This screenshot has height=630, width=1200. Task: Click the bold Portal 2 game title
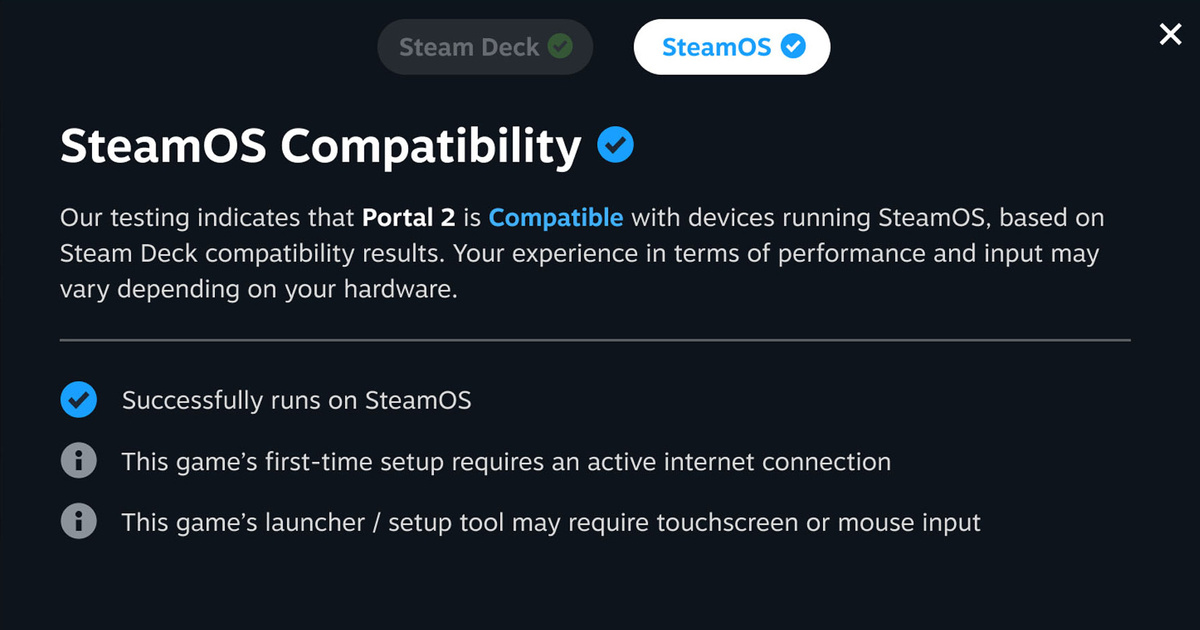(410, 217)
